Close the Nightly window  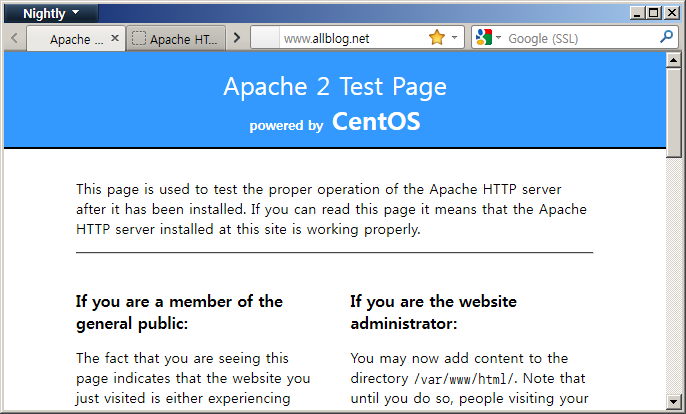pos(672,13)
